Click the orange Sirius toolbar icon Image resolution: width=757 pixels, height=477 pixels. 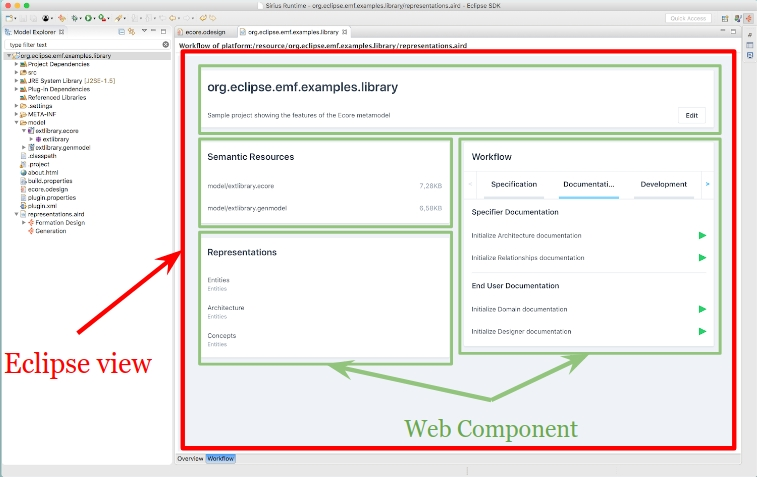click(x=62, y=18)
